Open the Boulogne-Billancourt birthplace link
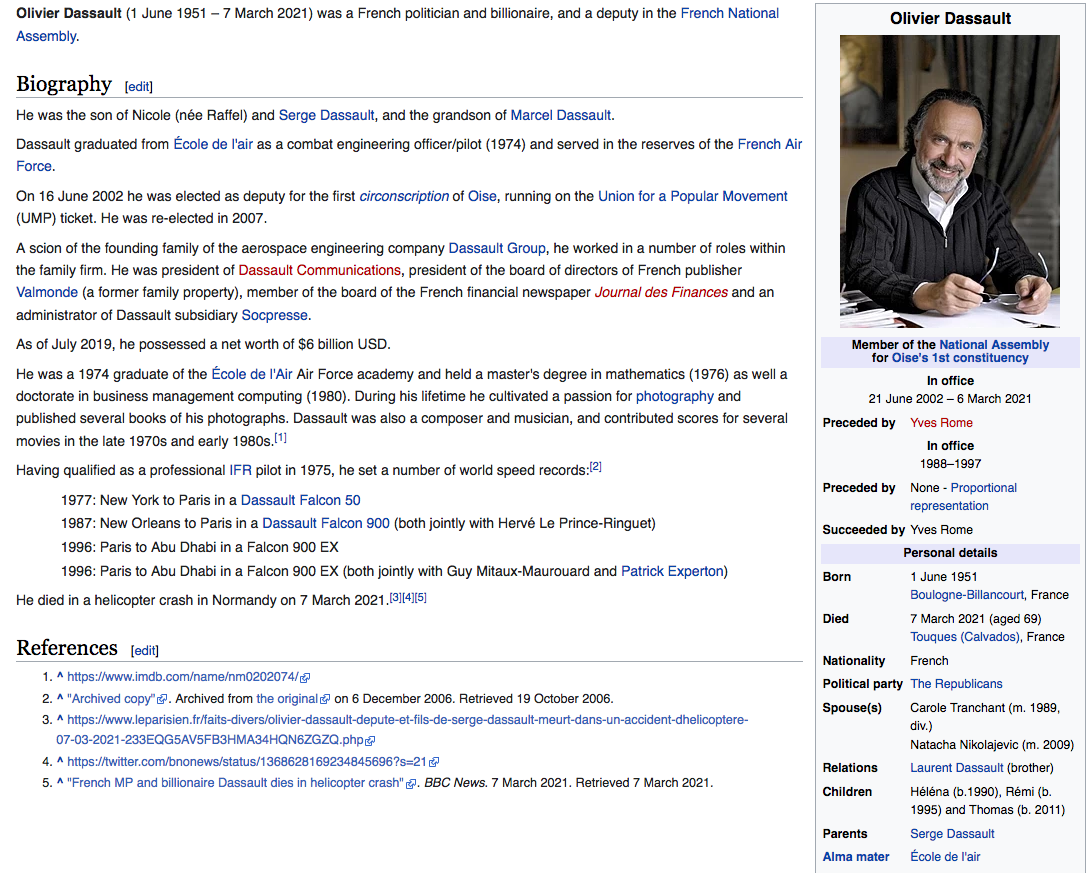The width and height of the screenshot is (1091, 873). point(966,595)
